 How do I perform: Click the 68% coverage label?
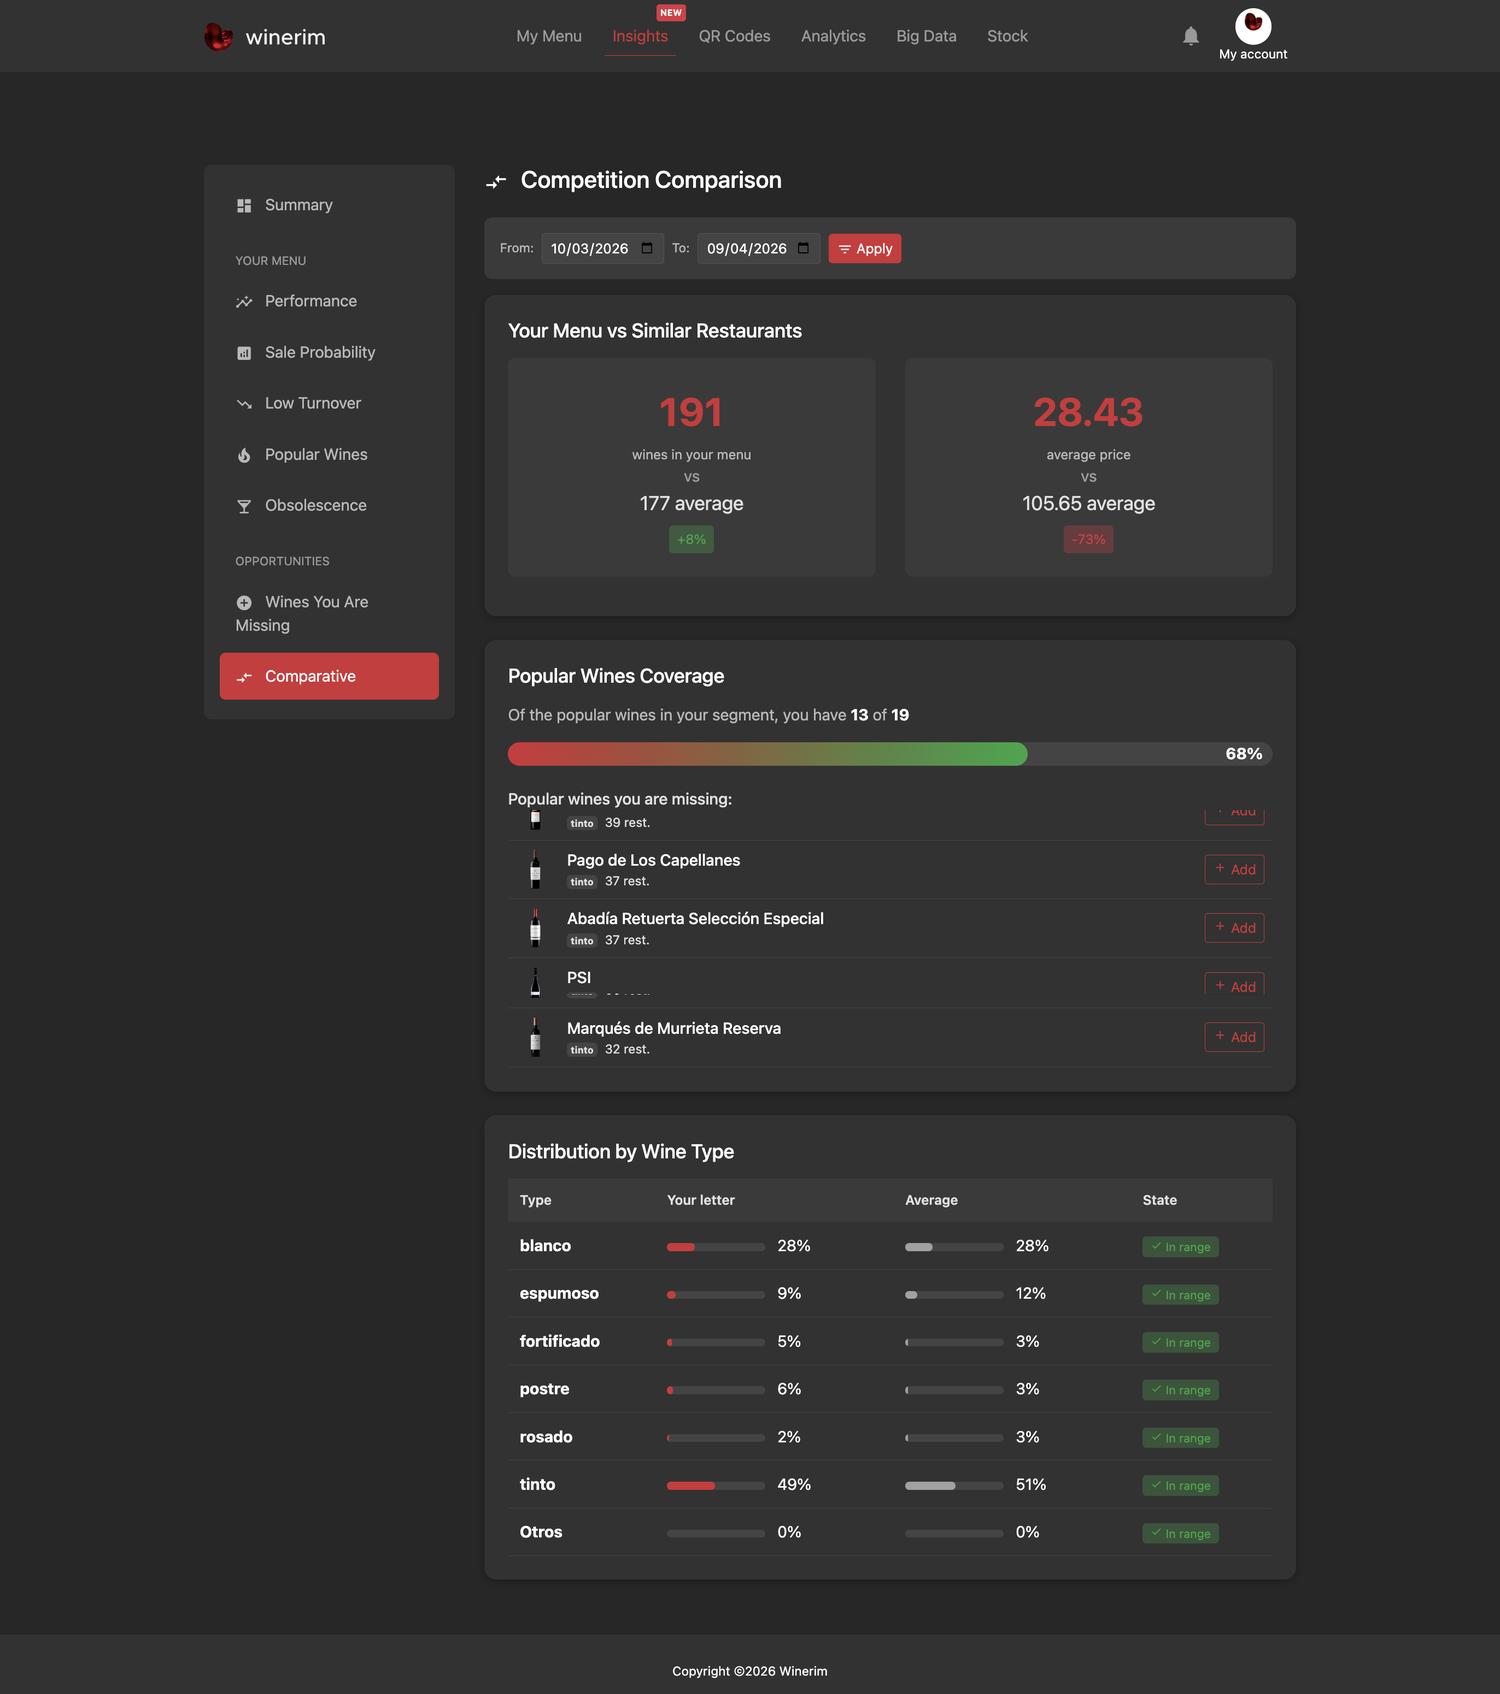pyautogui.click(x=1244, y=754)
